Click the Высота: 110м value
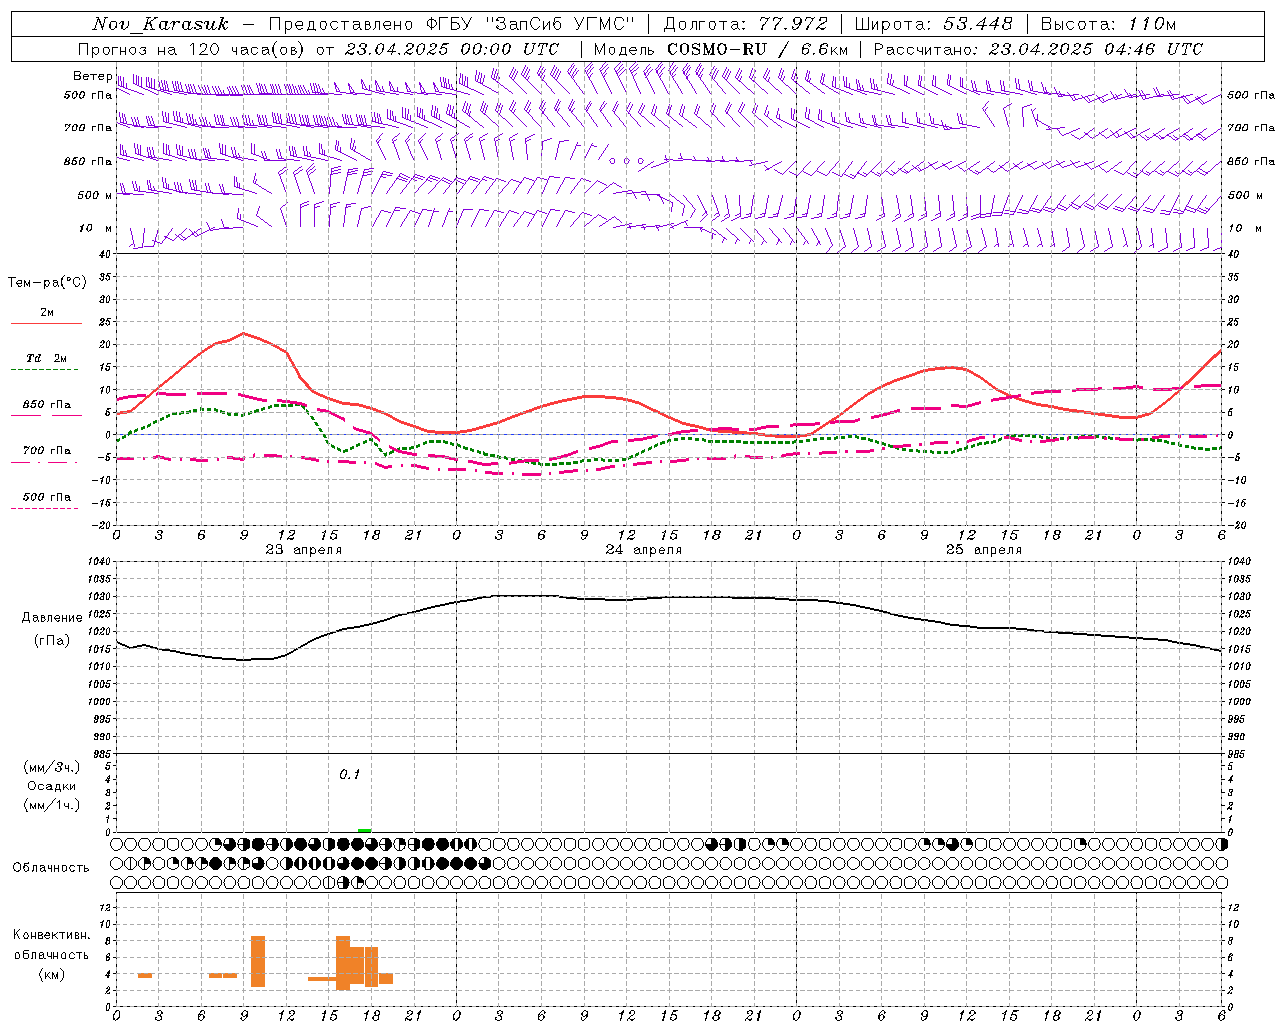 pos(1108,24)
